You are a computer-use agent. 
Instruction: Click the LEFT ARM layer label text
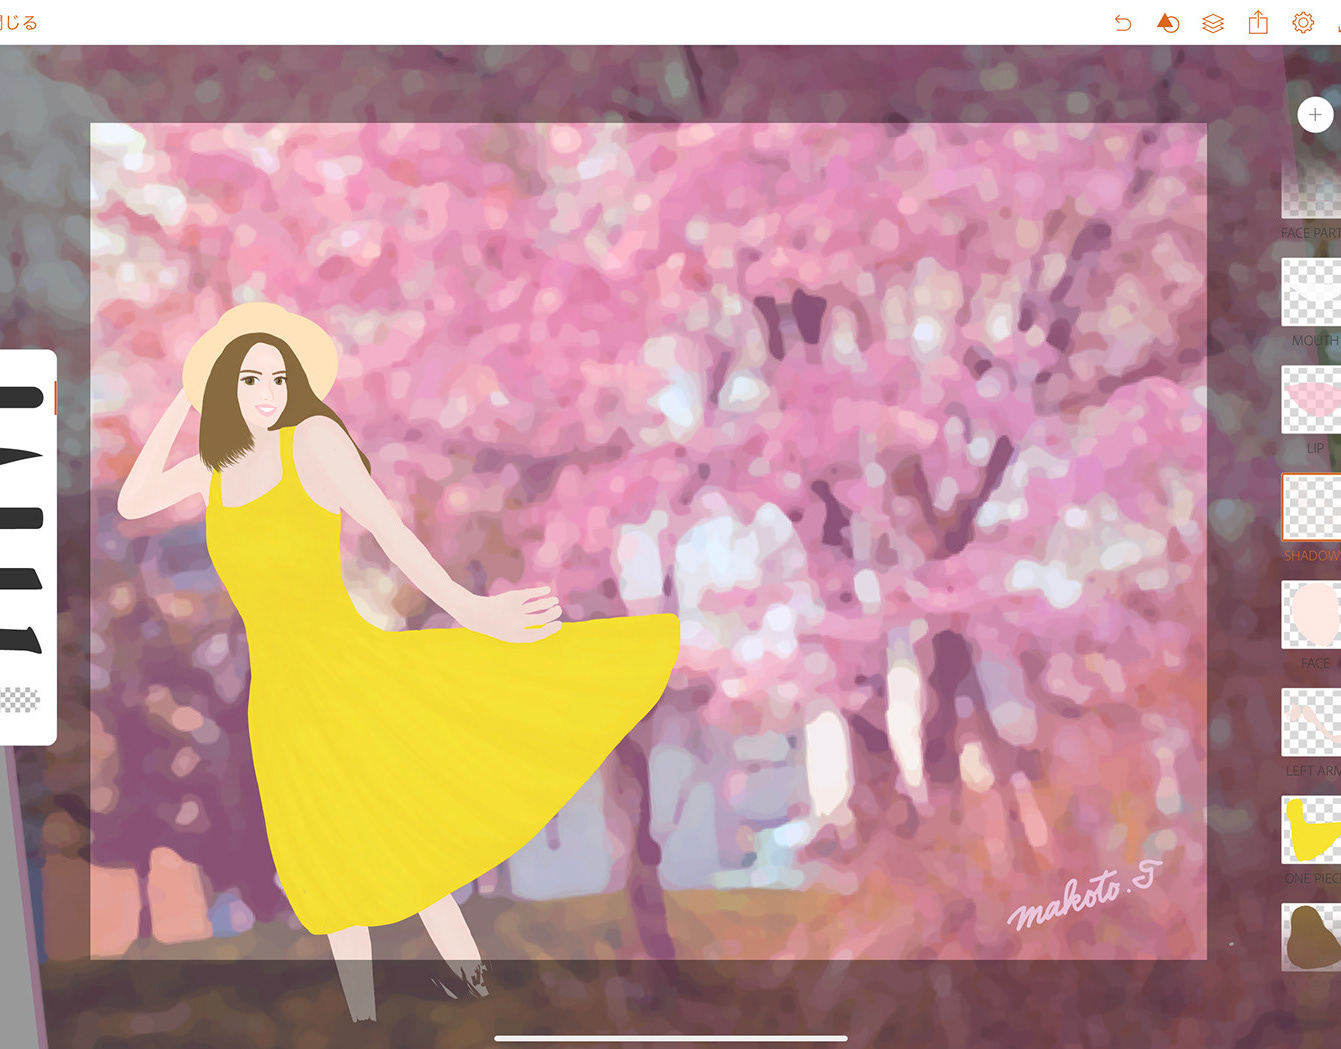(x=1313, y=771)
